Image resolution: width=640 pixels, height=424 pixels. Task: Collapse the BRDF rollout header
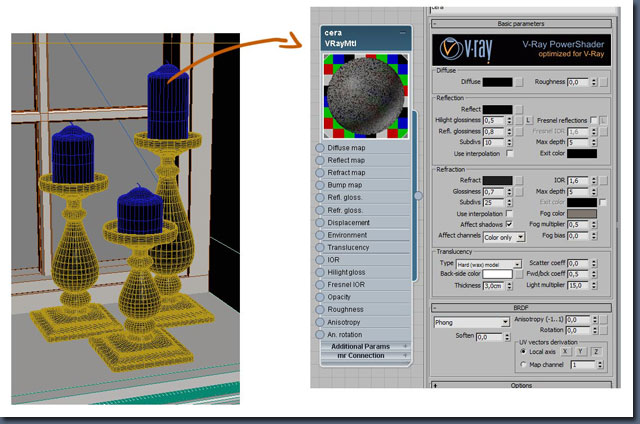pos(521,307)
